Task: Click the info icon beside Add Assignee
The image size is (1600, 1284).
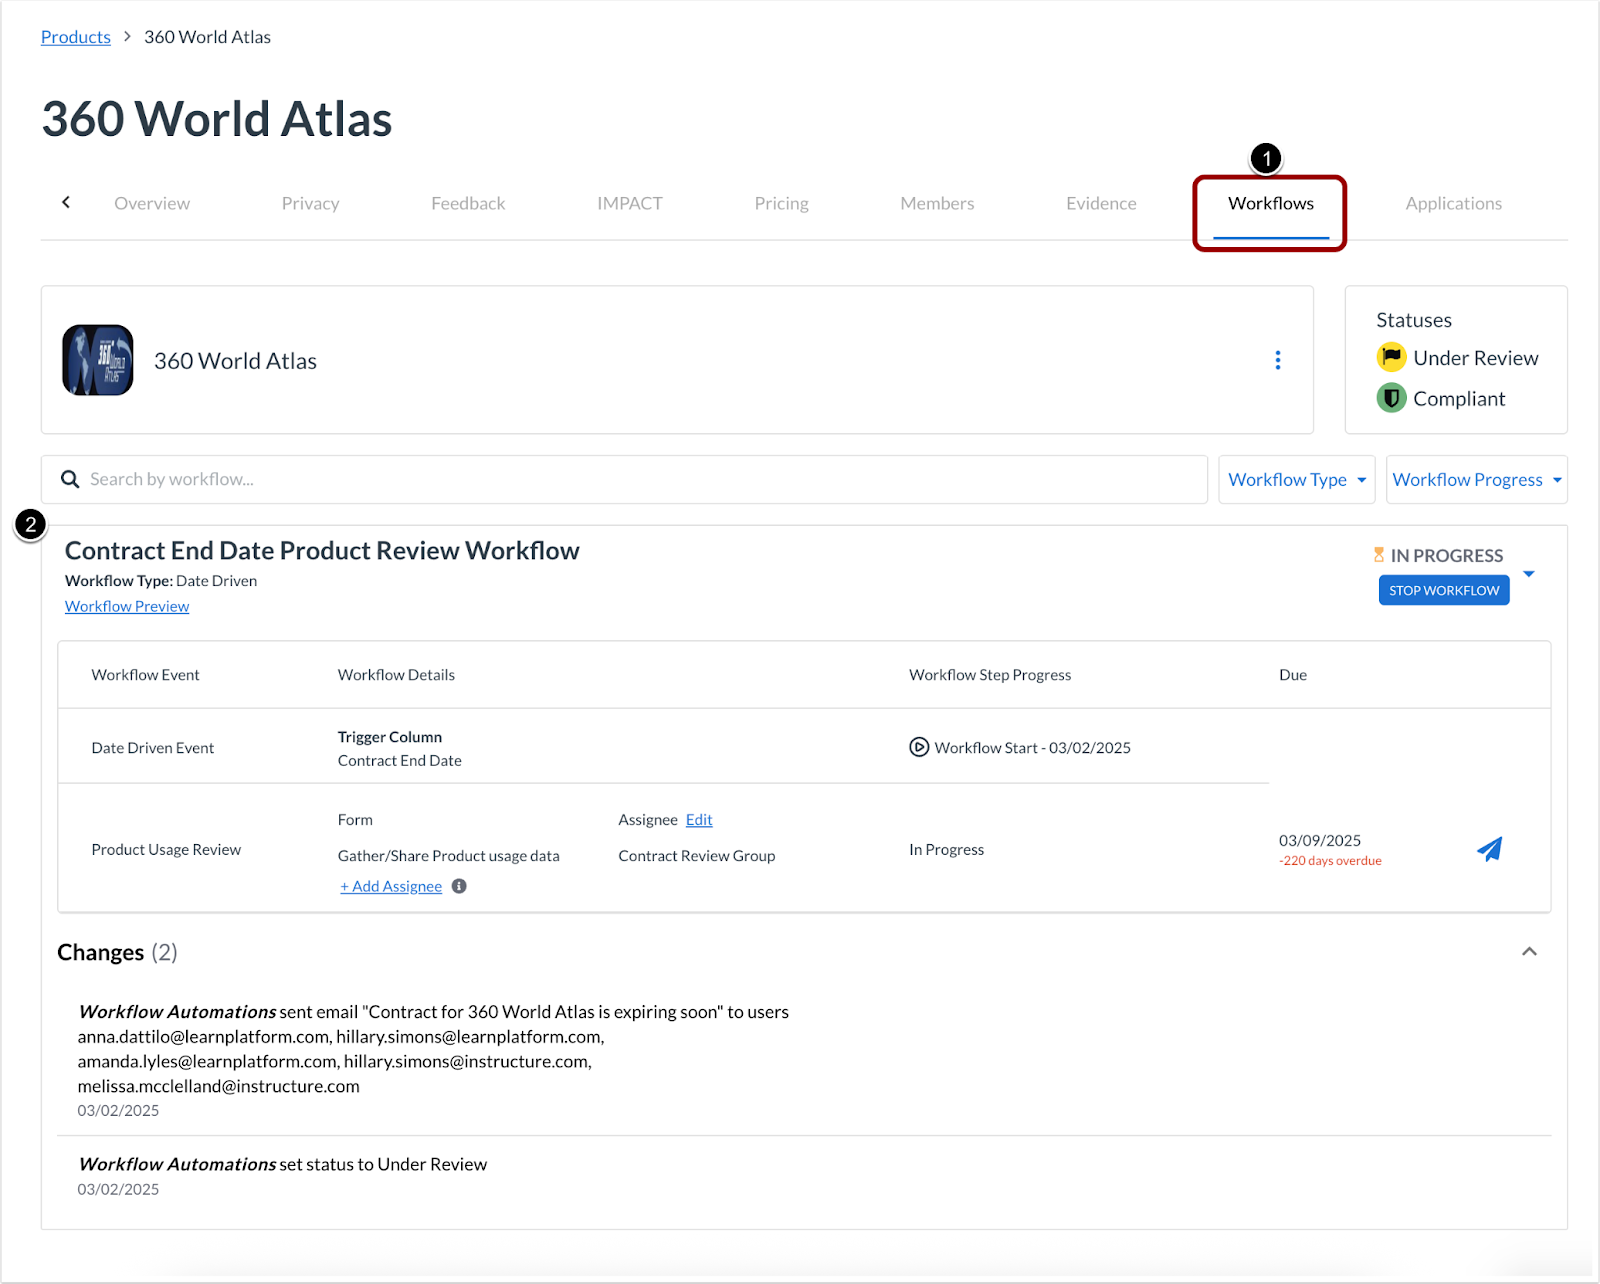Action: [x=459, y=886]
